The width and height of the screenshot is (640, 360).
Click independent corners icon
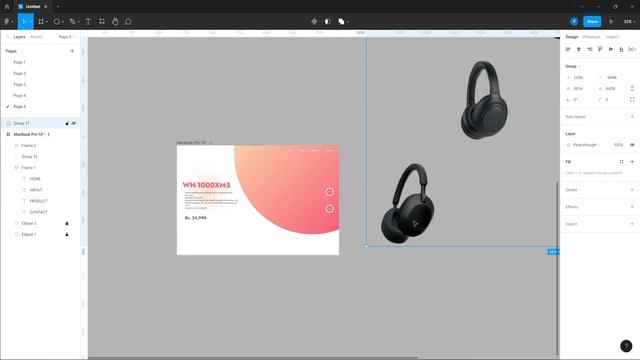point(632,100)
